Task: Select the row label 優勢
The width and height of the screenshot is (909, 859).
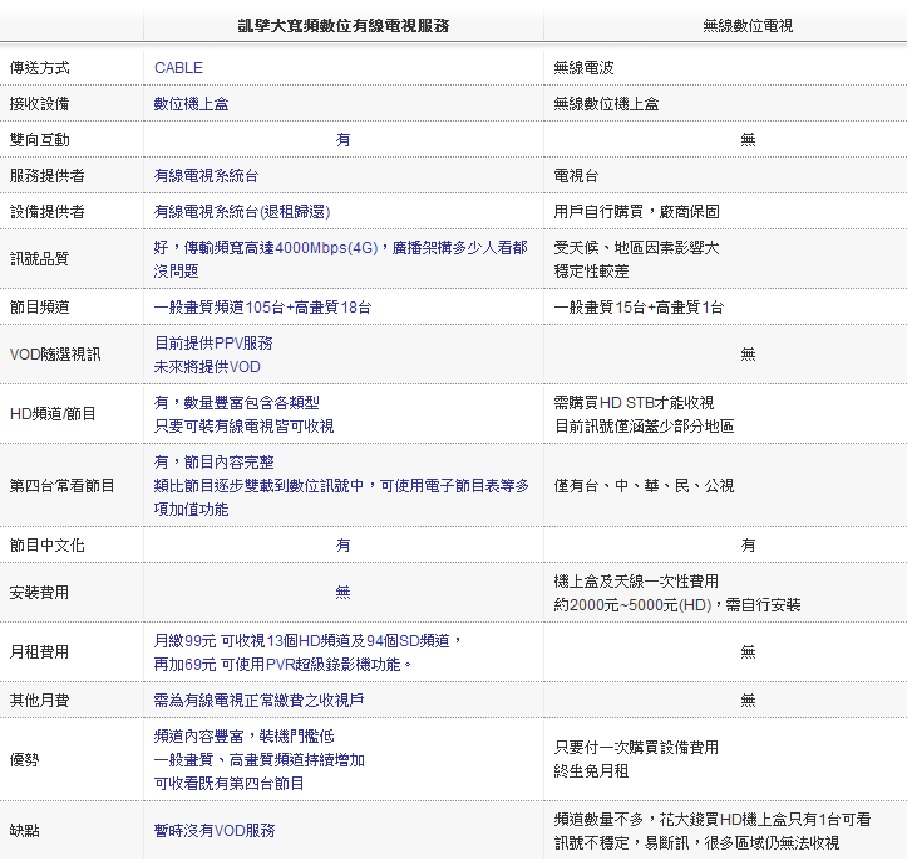Action: click(x=24, y=760)
